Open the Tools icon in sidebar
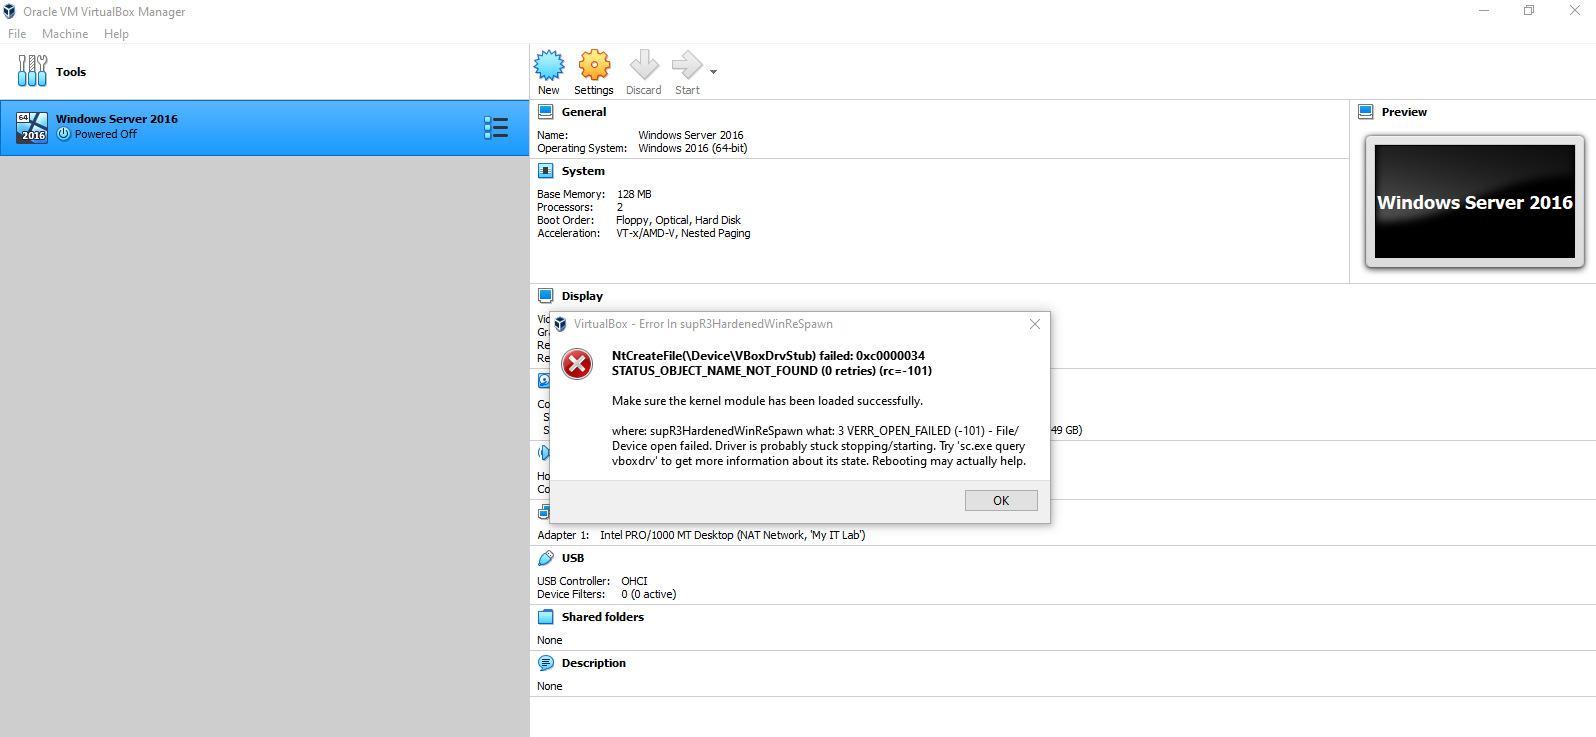 coord(32,71)
